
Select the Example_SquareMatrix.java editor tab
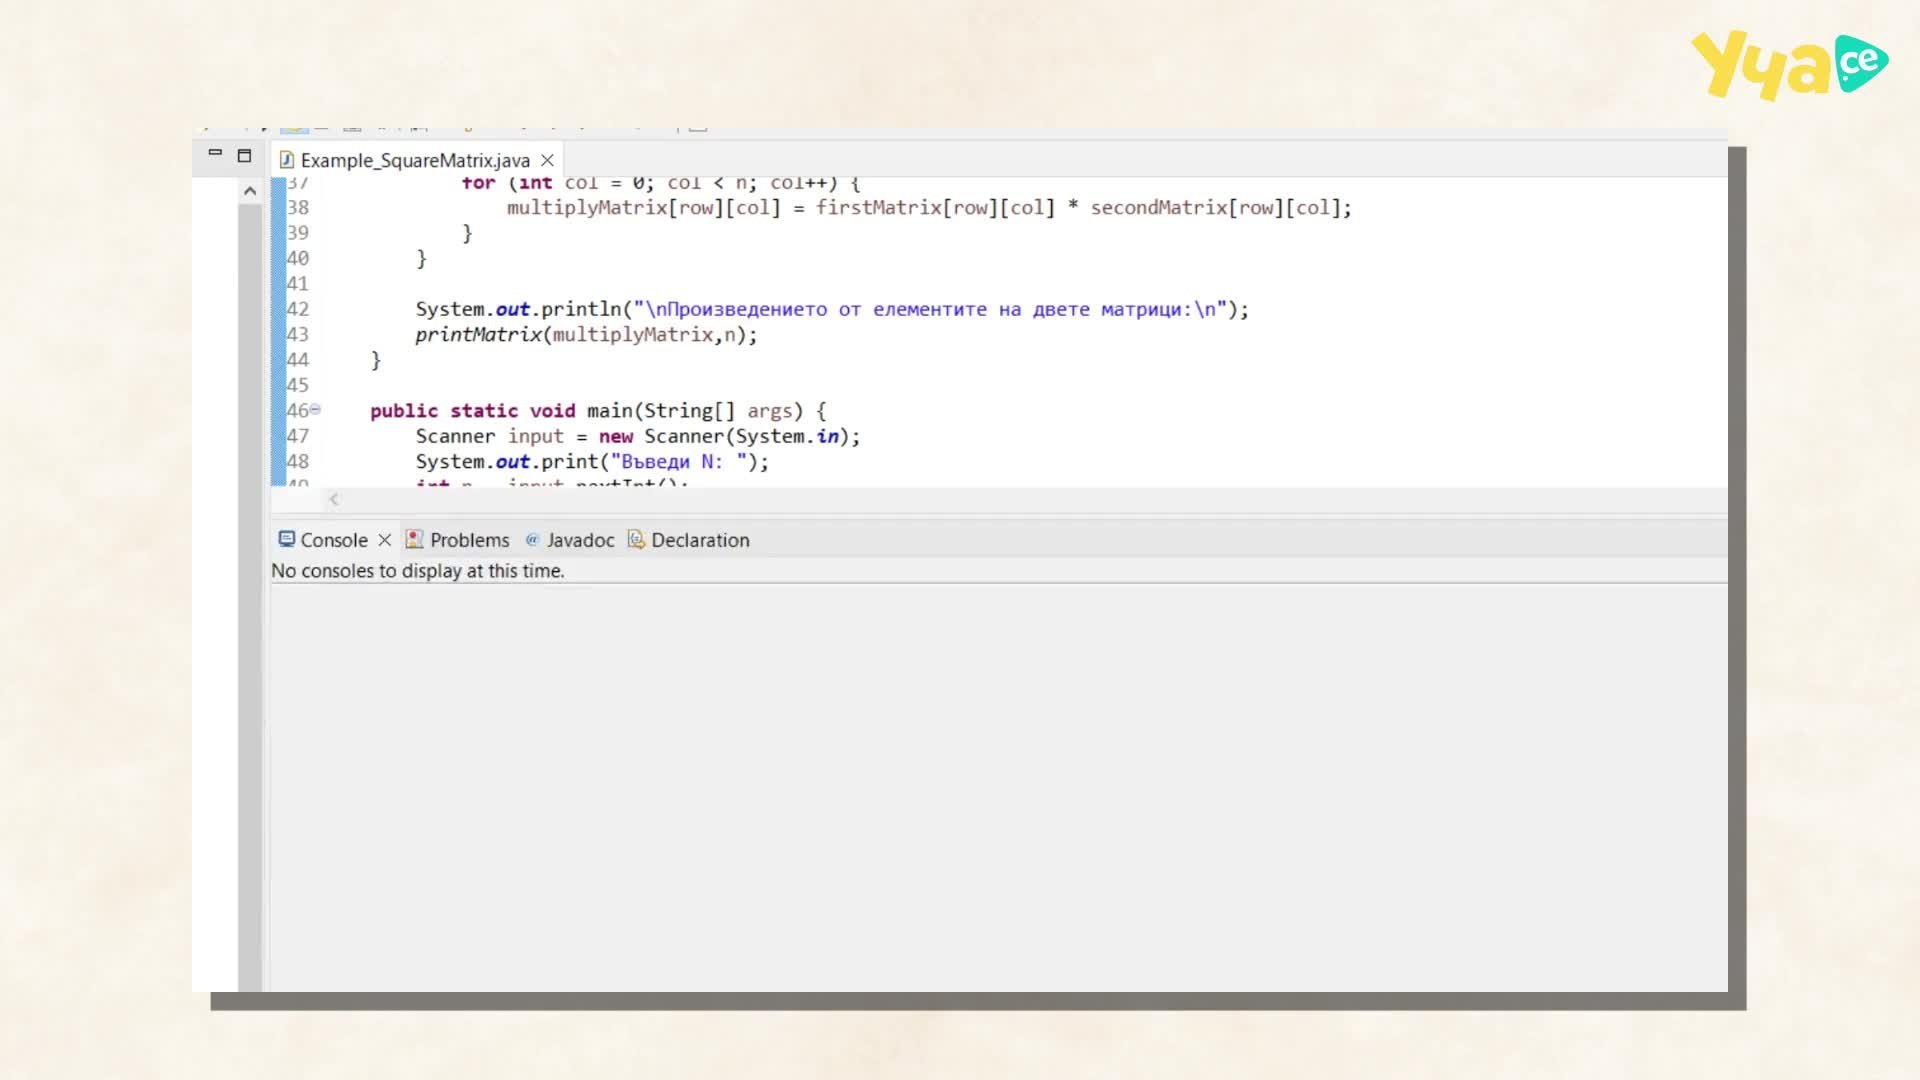coord(415,160)
